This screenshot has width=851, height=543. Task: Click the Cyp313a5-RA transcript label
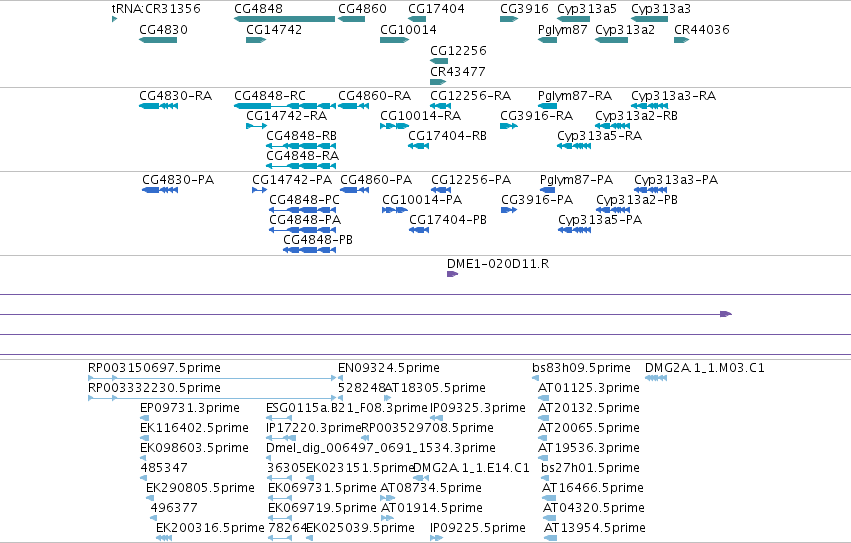(600, 136)
